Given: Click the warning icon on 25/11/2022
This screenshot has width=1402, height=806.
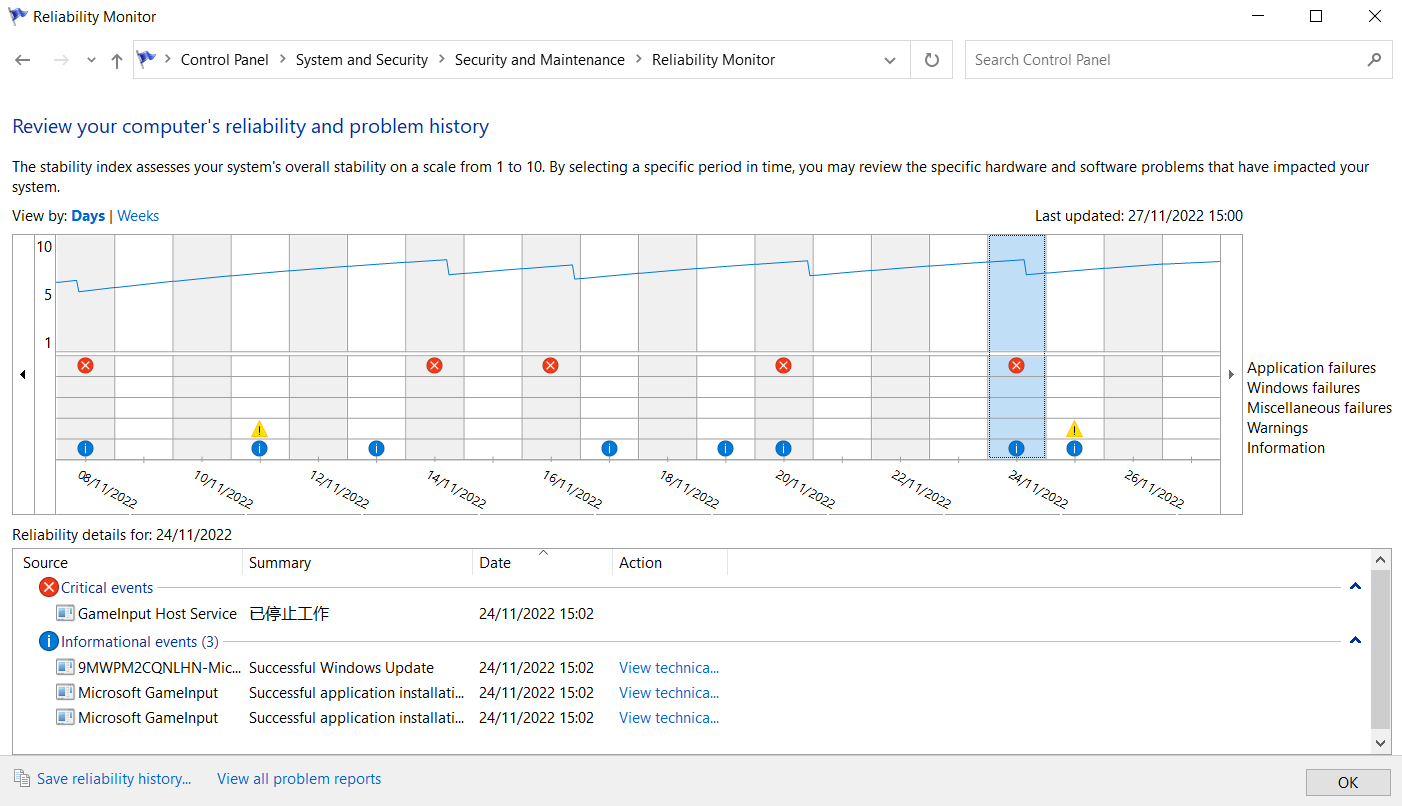Looking at the screenshot, I should [1074, 429].
